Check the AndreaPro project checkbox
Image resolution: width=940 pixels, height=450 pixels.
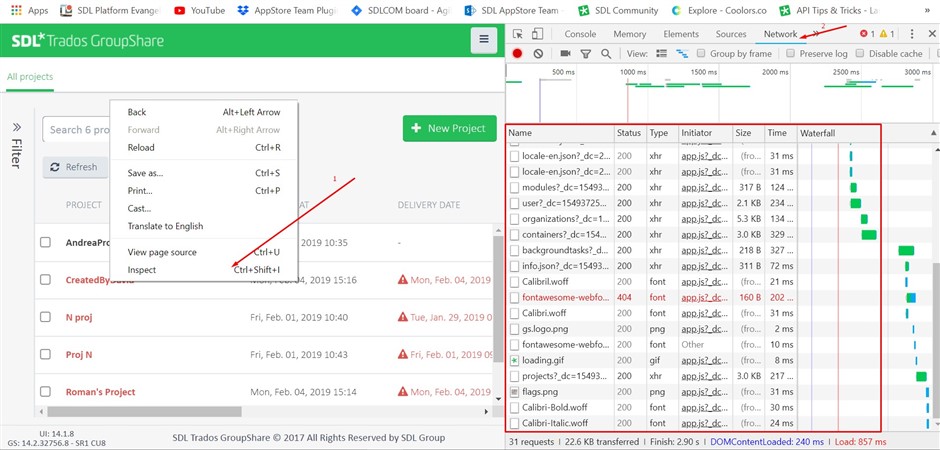point(46,243)
